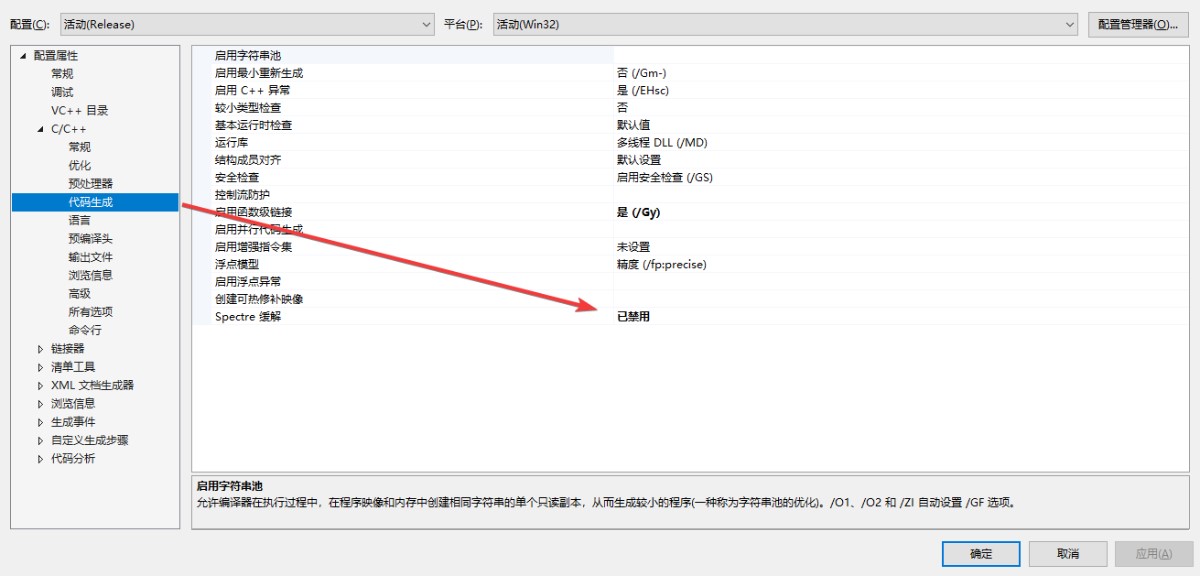Click the 启用字符串池 property row
Screen dimensions: 1200x576
[690, 55]
